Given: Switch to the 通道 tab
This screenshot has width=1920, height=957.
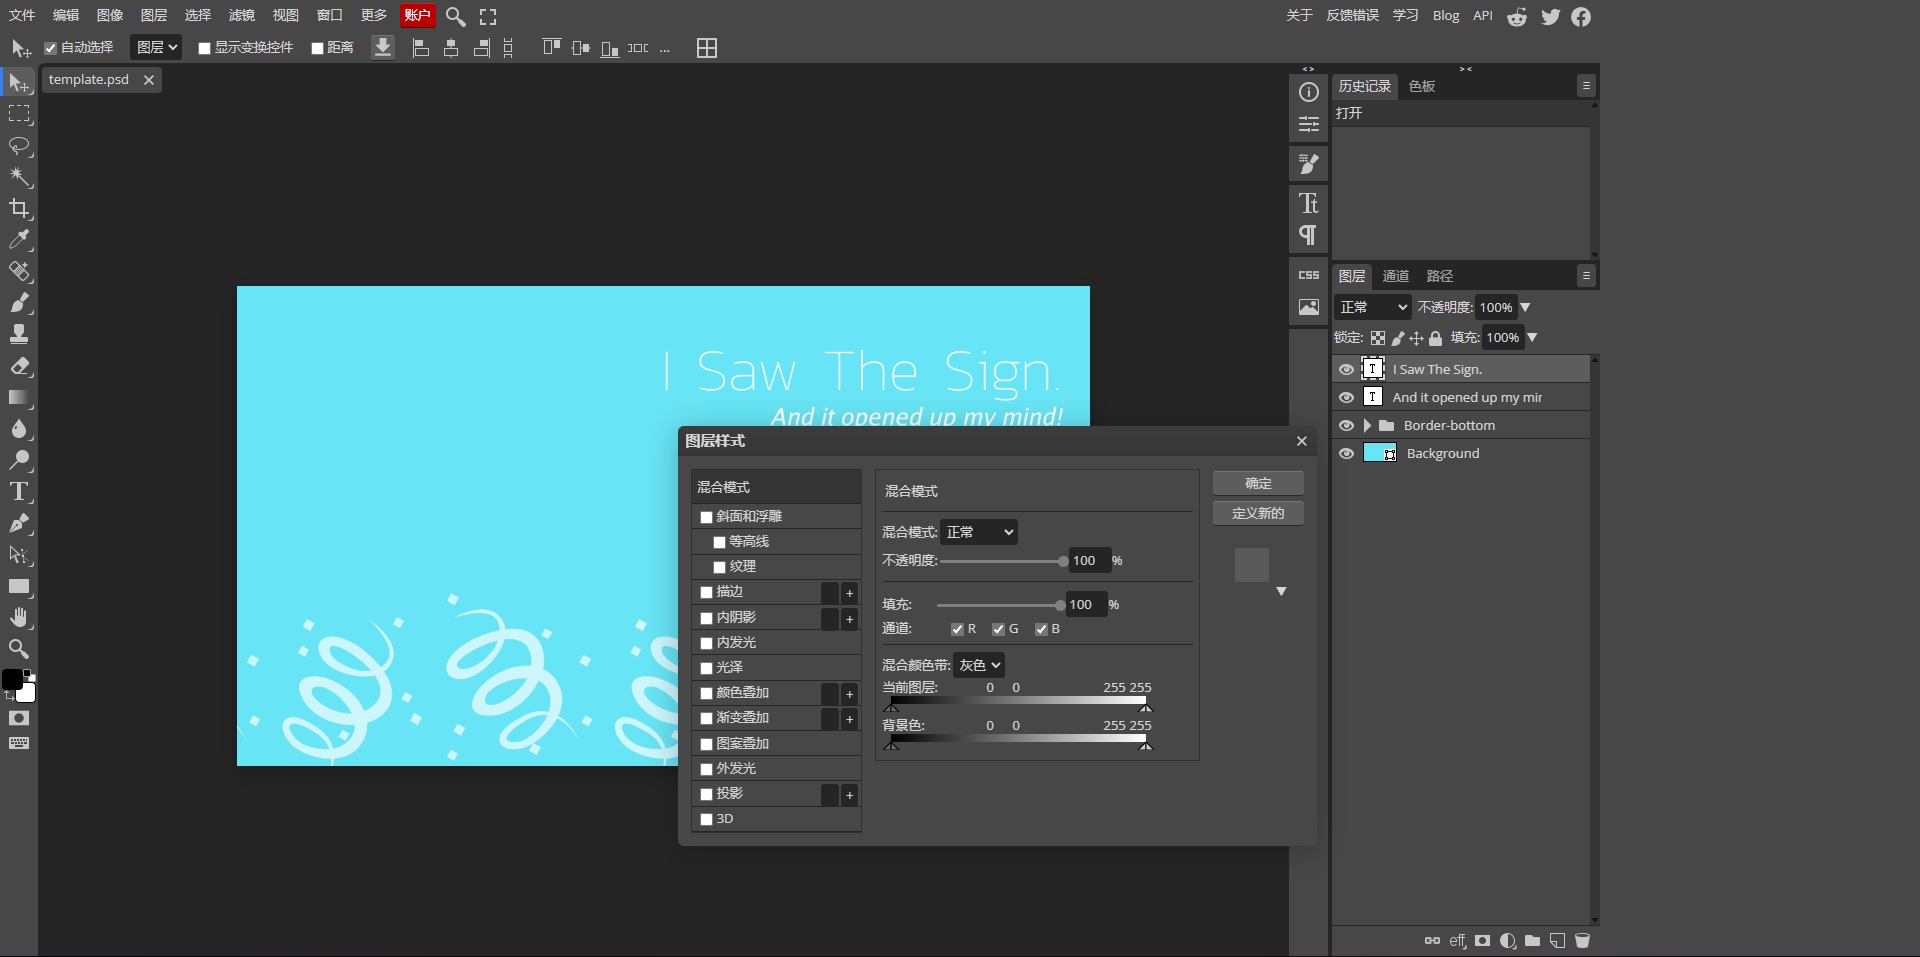Looking at the screenshot, I should tap(1395, 276).
